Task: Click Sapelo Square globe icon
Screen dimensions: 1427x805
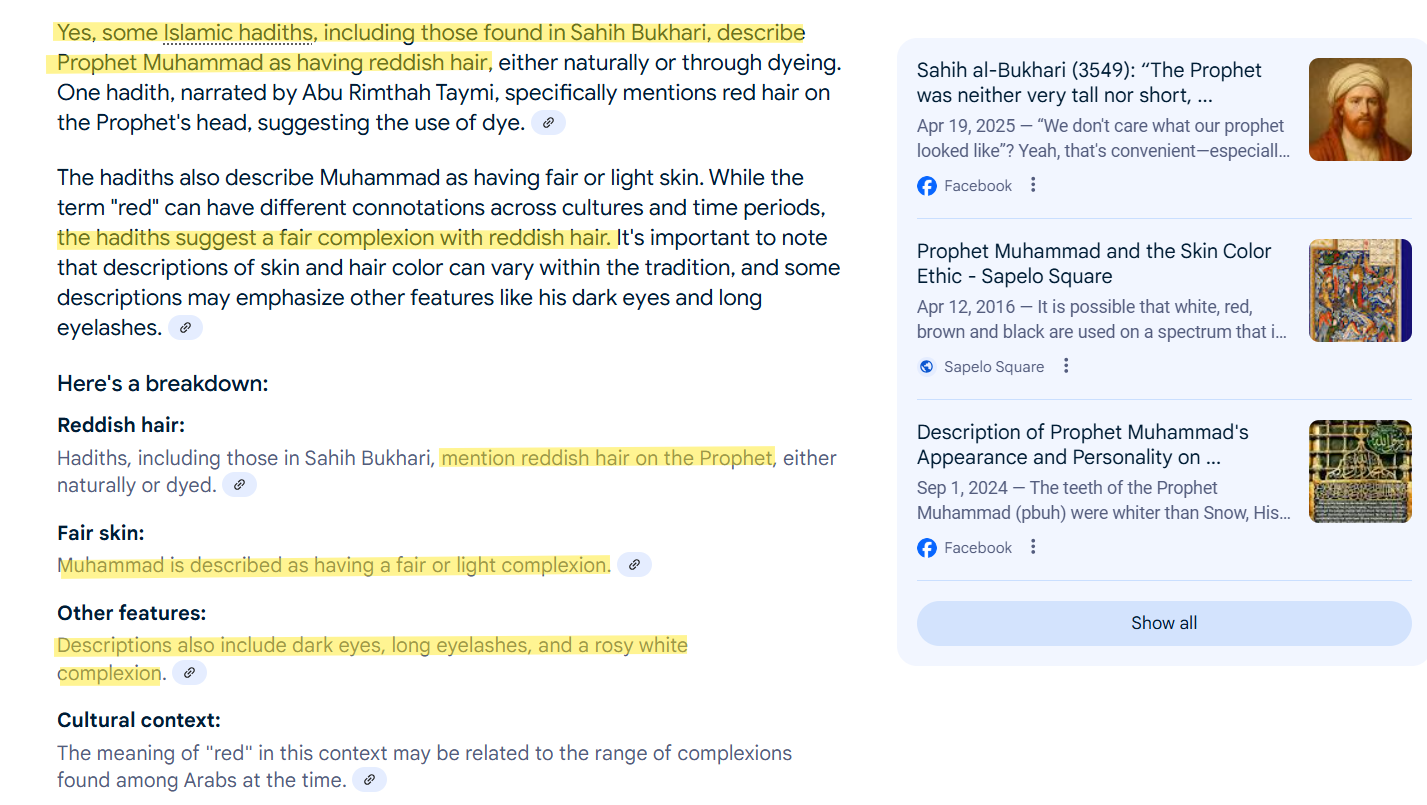Action: coord(927,367)
